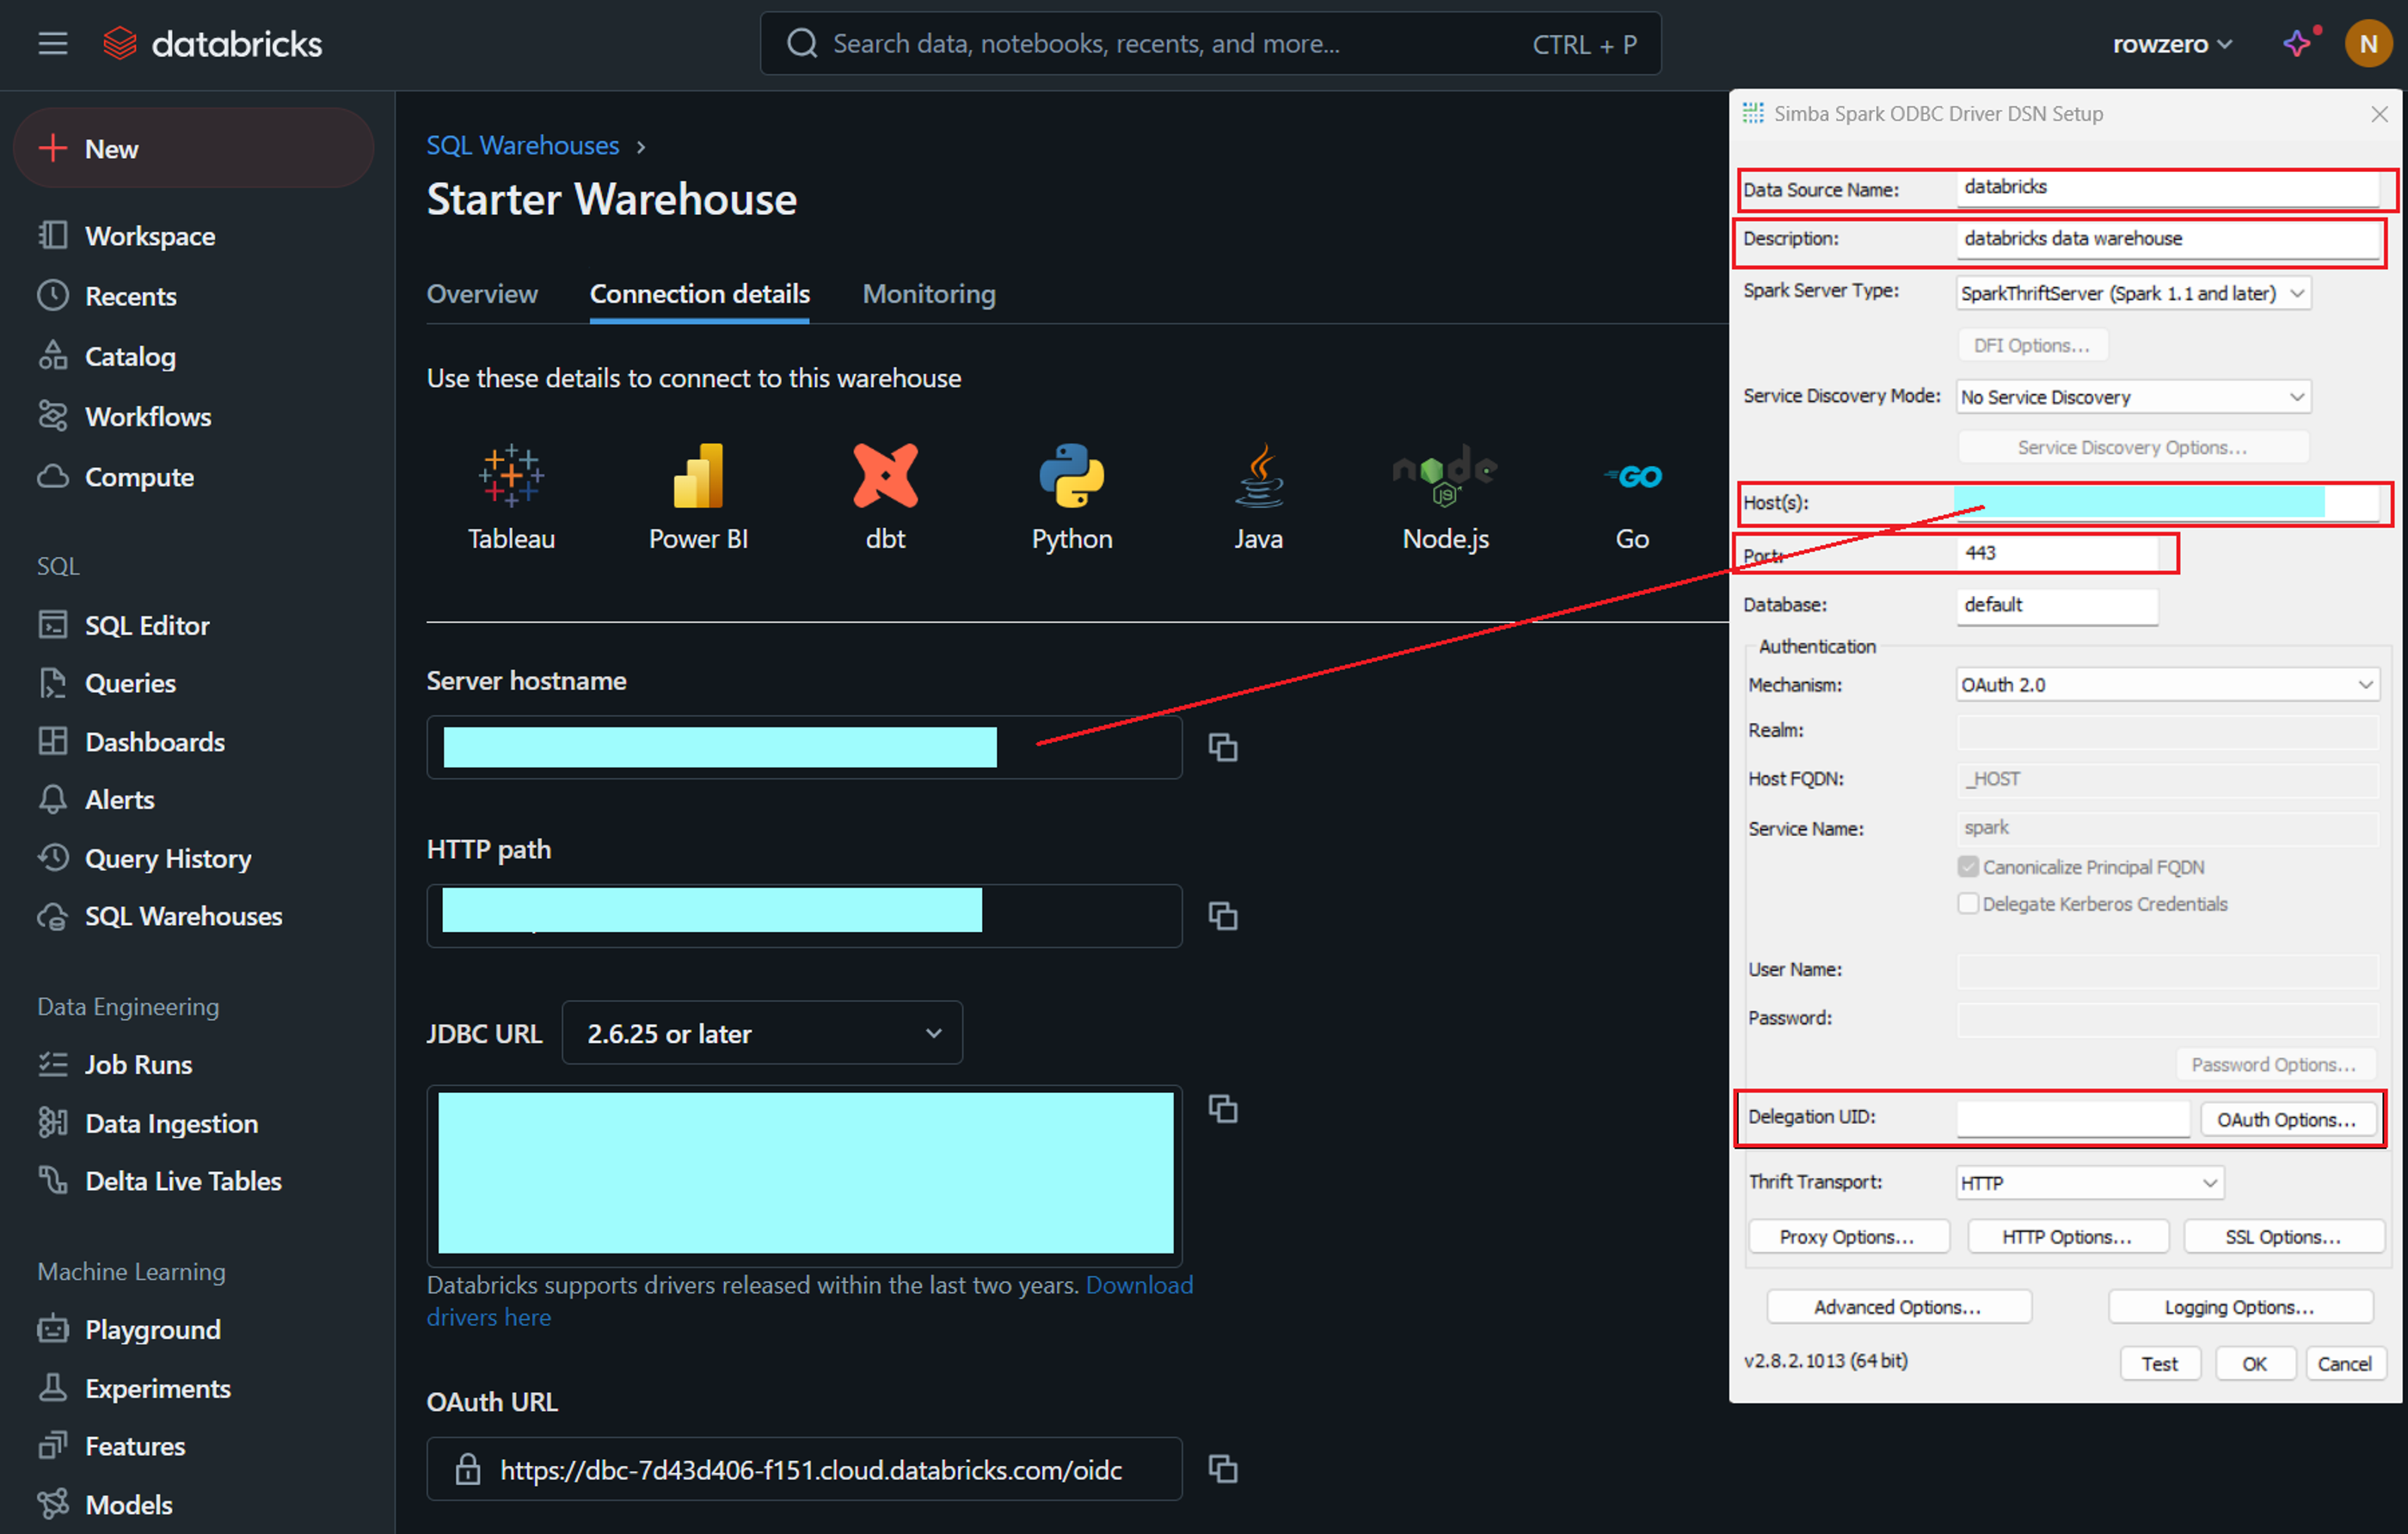This screenshot has width=2408, height=1534.
Task: Expand the JDBC URL version dropdown
Action: [x=762, y=1033]
